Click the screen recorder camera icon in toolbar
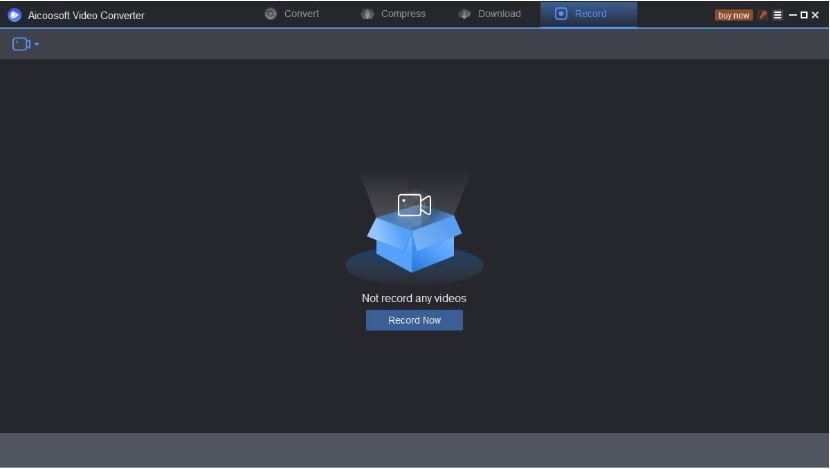The width and height of the screenshot is (830, 469). click(x=20, y=44)
